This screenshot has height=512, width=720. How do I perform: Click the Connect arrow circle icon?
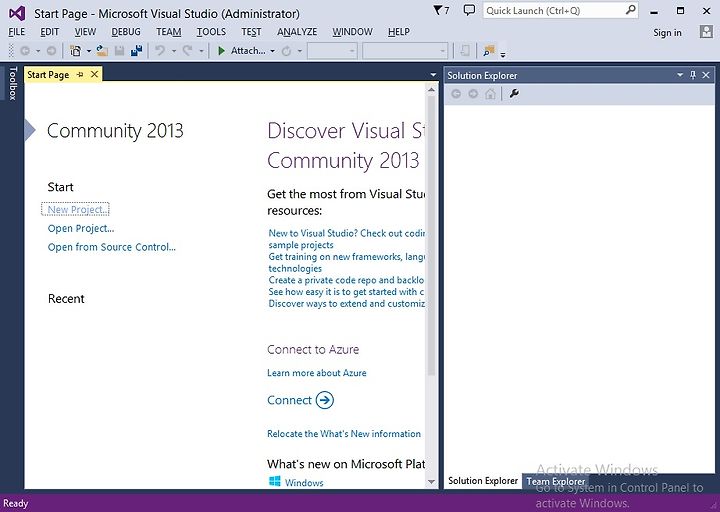[325, 400]
